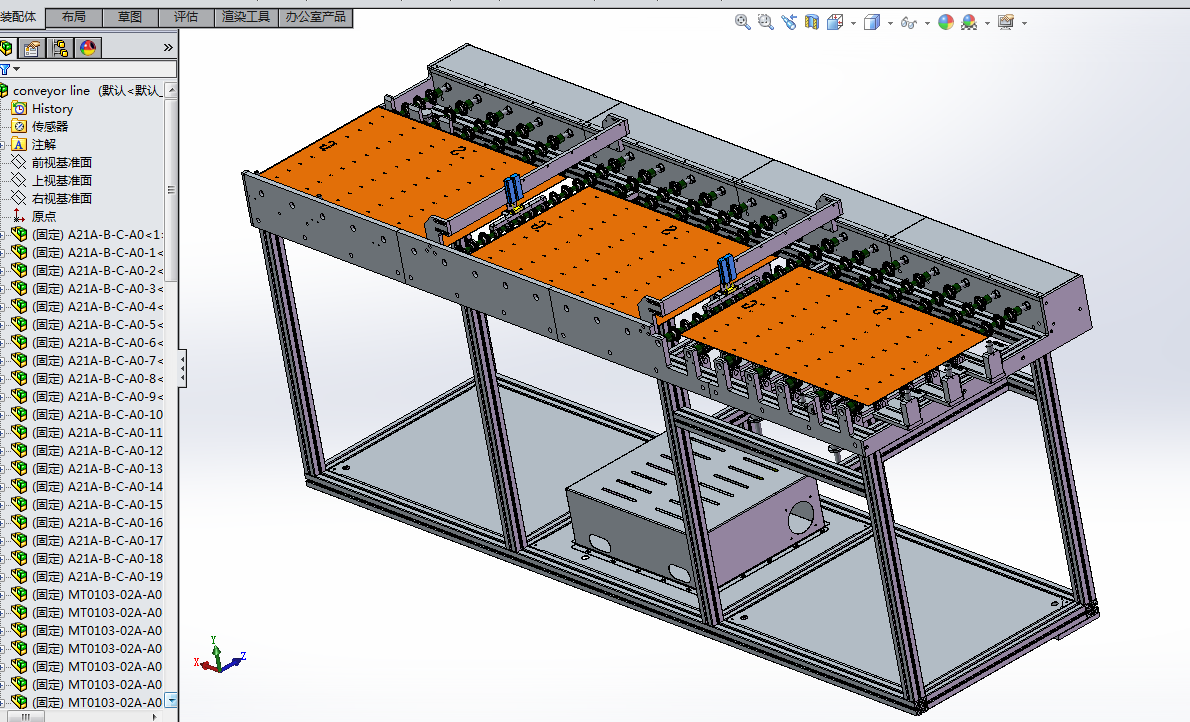Image resolution: width=1190 pixels, height=722 pixels.
Task: Select the 传感器 tree item
Action: 50,127
